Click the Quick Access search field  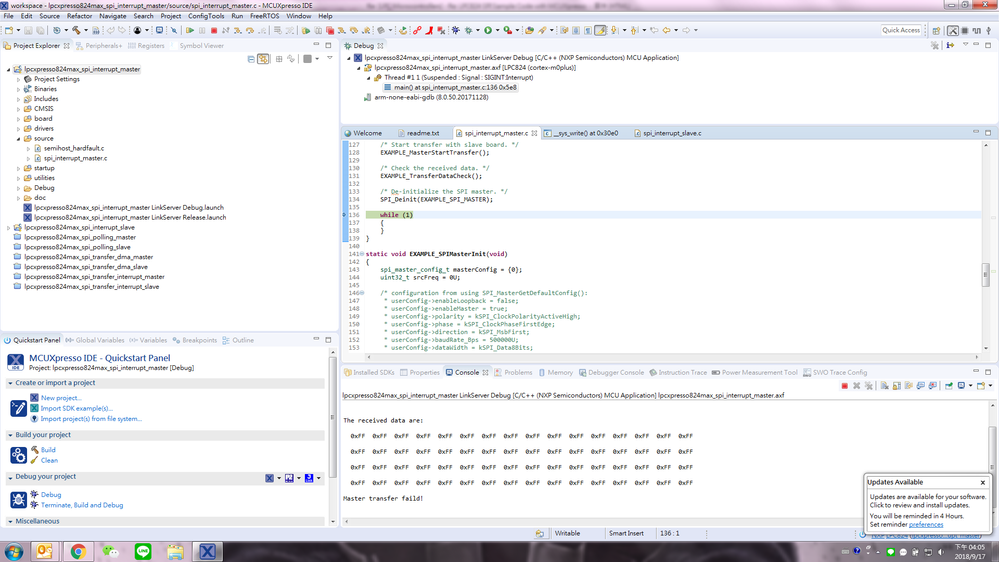pyautogui.click(x=900, y=30)
